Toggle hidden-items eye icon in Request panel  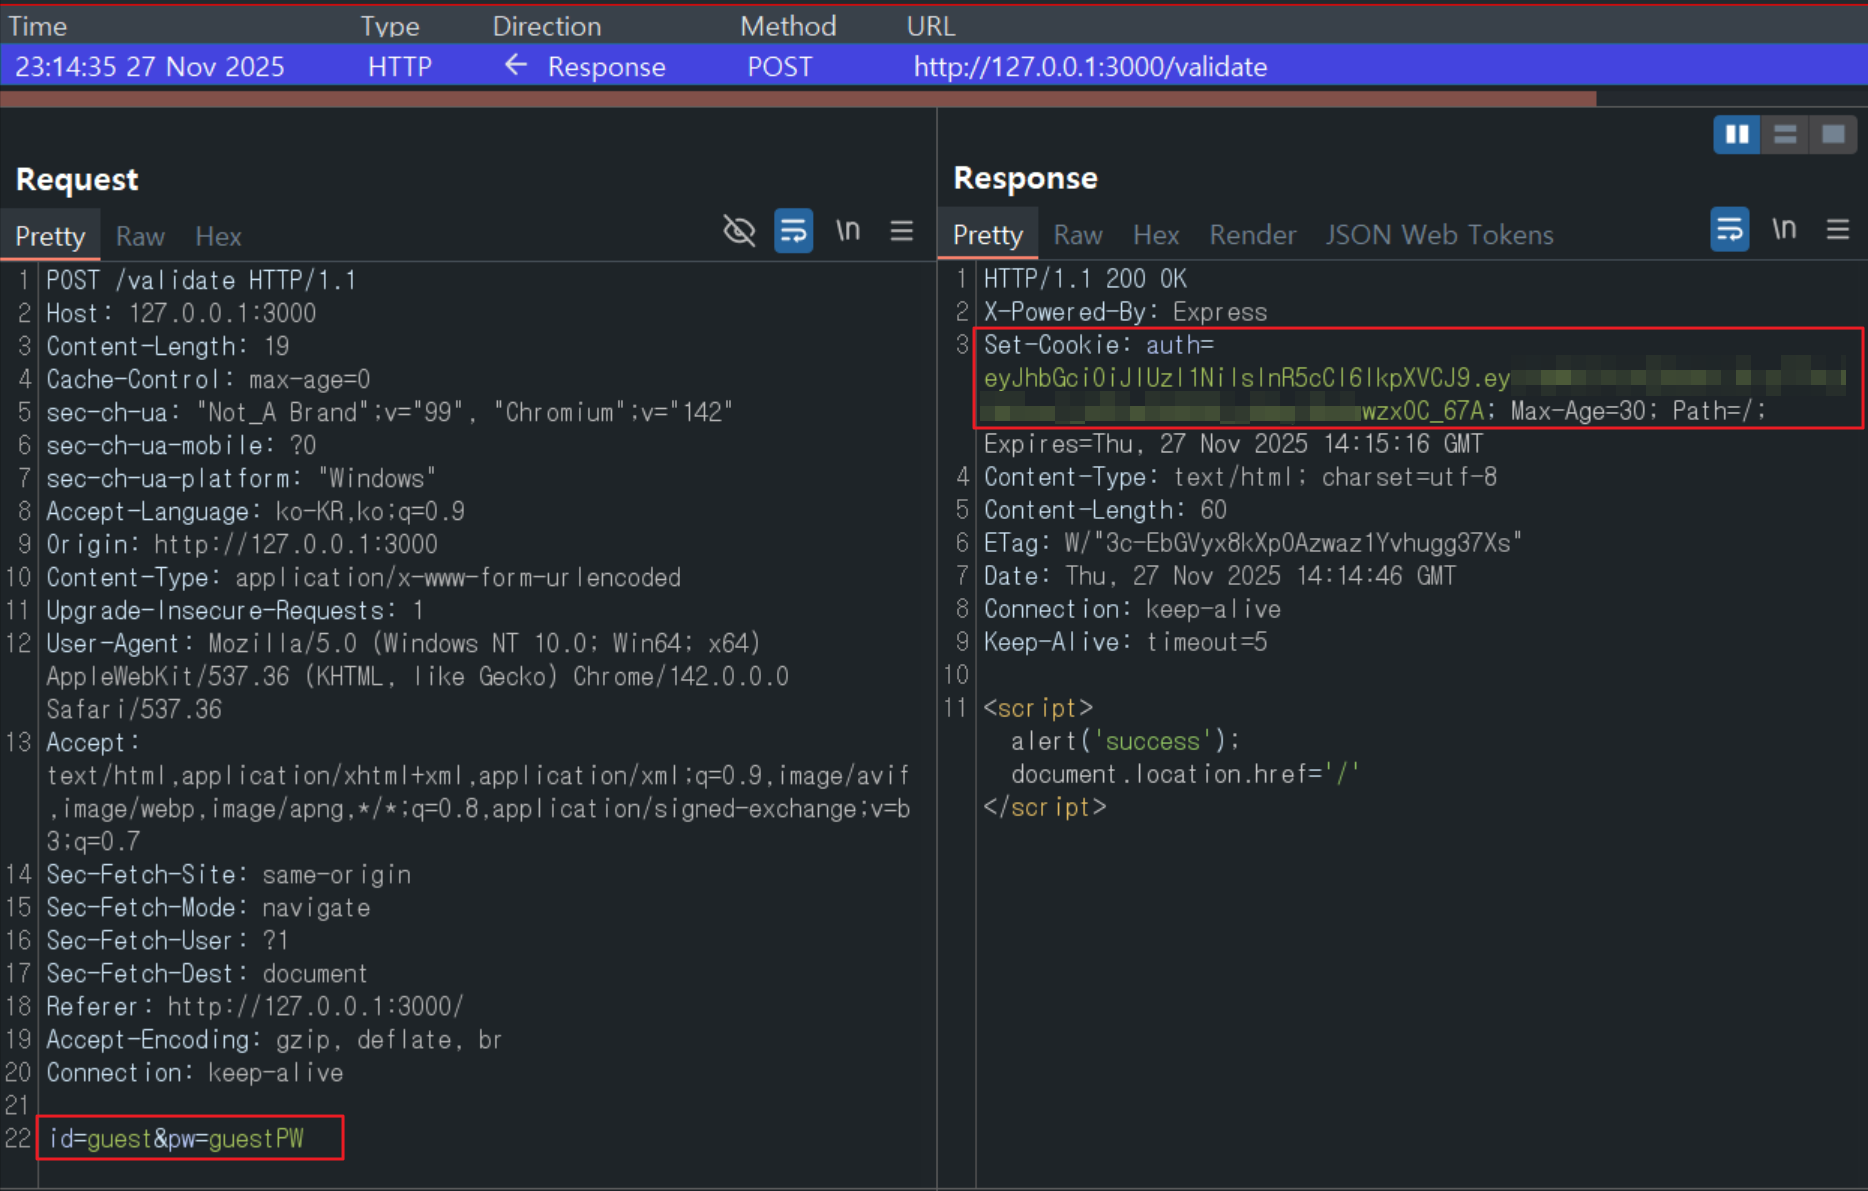coord(739,231)
